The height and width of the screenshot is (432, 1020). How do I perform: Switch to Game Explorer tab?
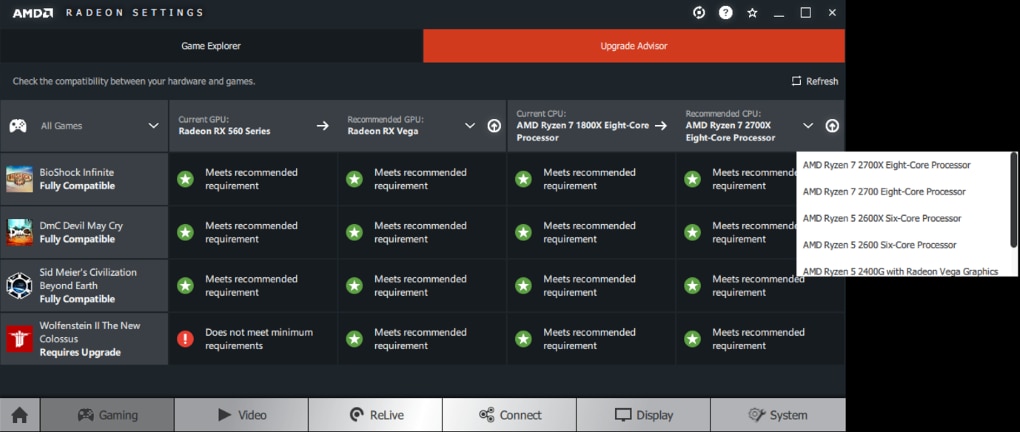coord(211,46)
